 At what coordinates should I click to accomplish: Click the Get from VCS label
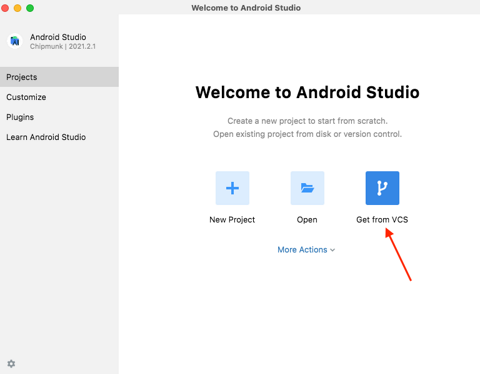point(382,220)
